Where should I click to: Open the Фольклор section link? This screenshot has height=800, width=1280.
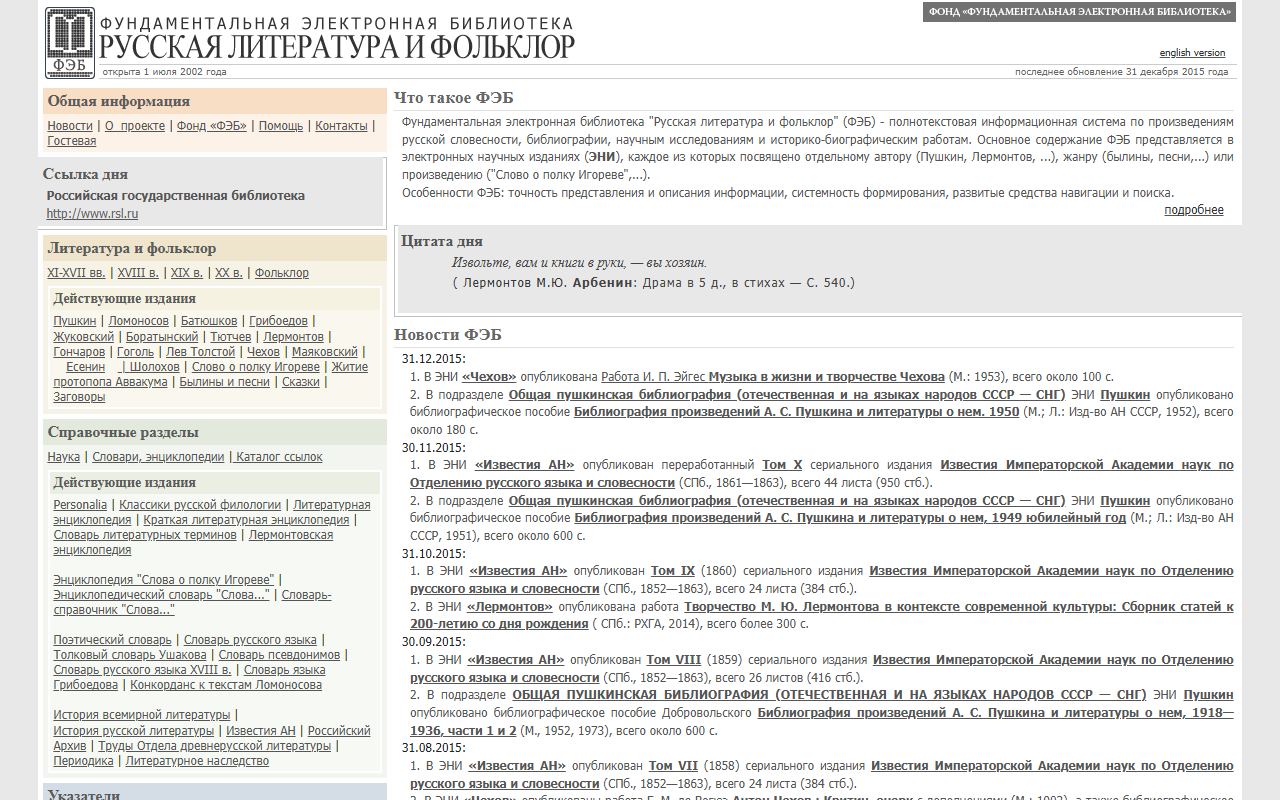282,273
